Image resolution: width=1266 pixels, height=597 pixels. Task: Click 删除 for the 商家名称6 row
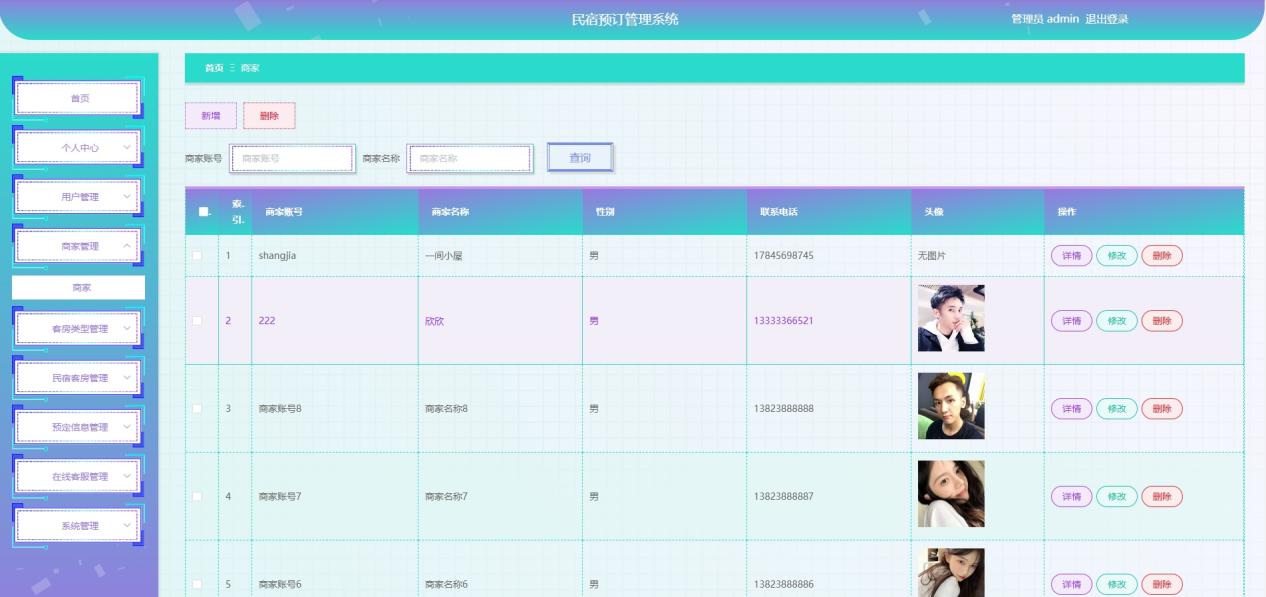1162,584
